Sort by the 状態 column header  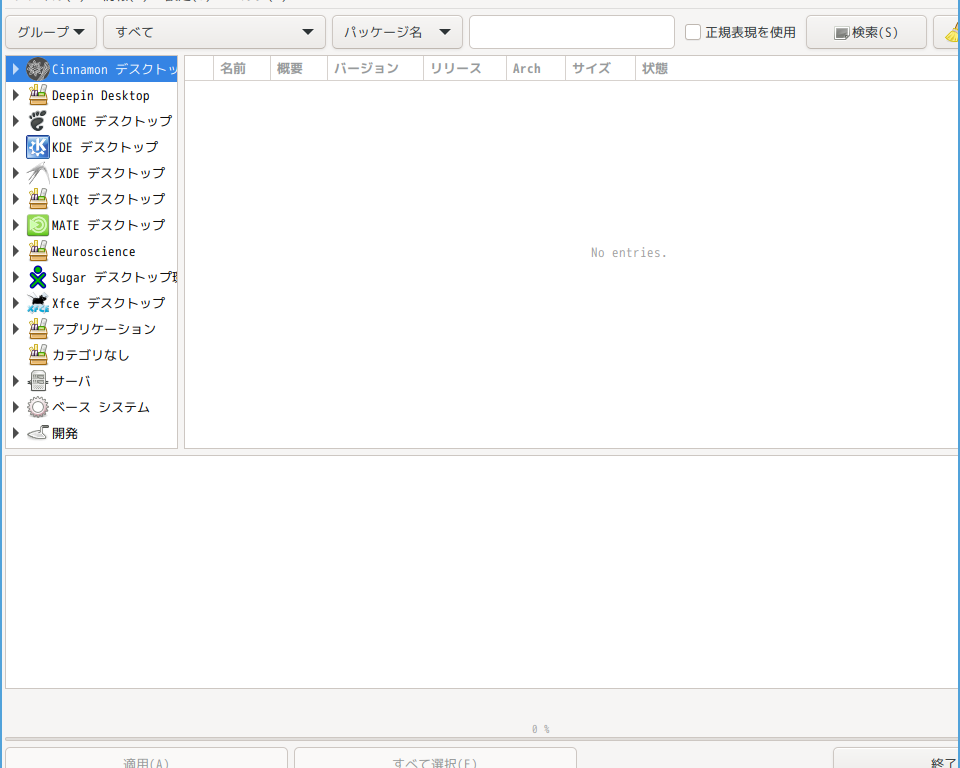[796, 69]
